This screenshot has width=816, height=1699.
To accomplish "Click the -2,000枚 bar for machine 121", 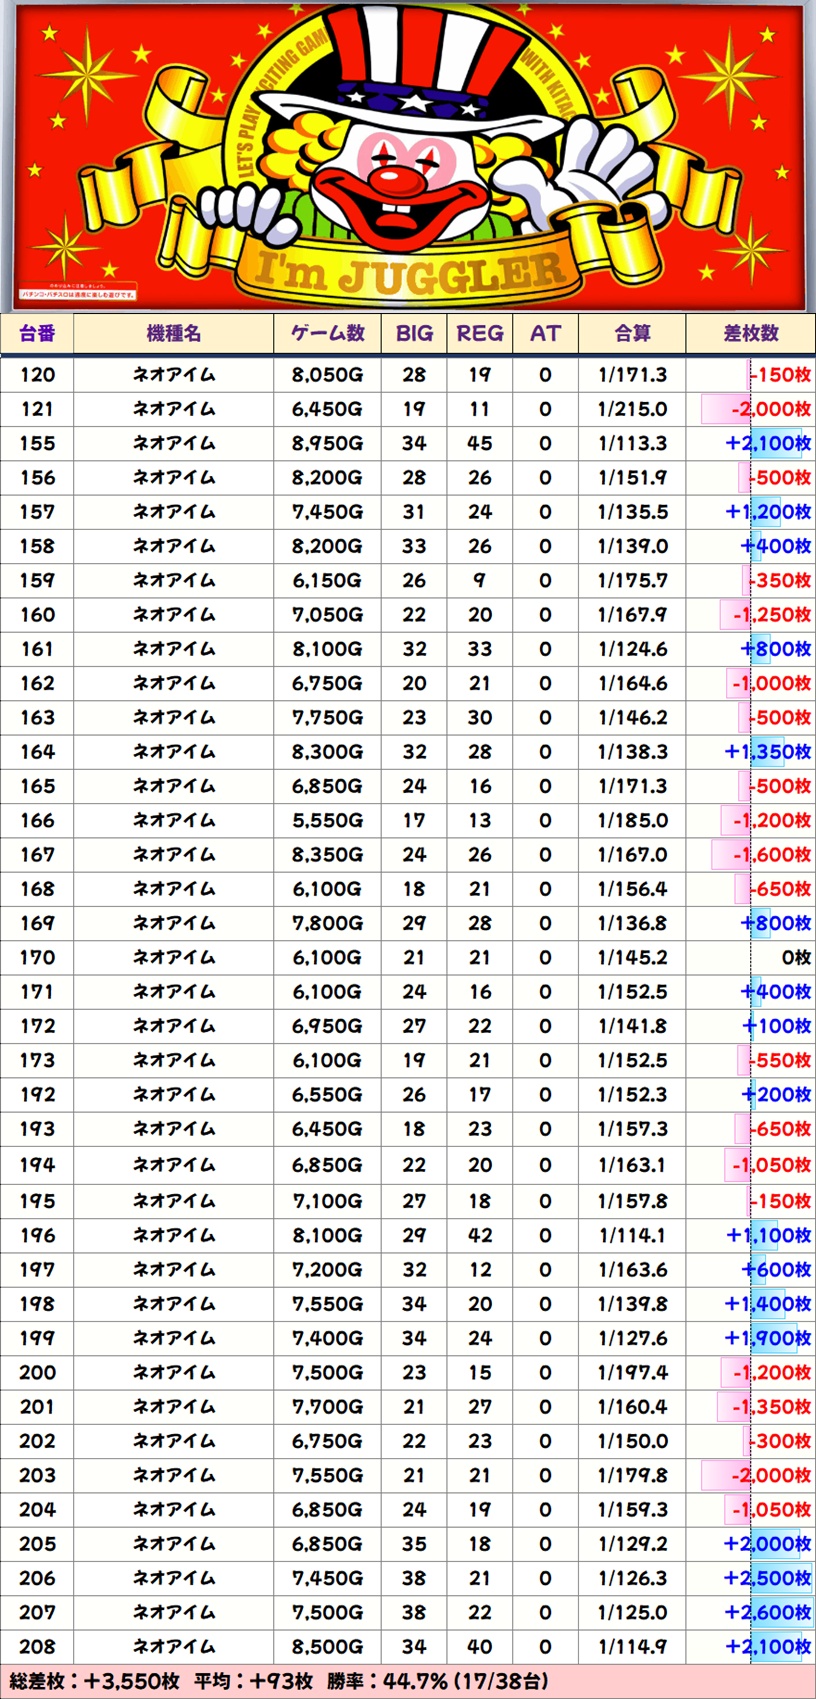I will tap(757, 409).
